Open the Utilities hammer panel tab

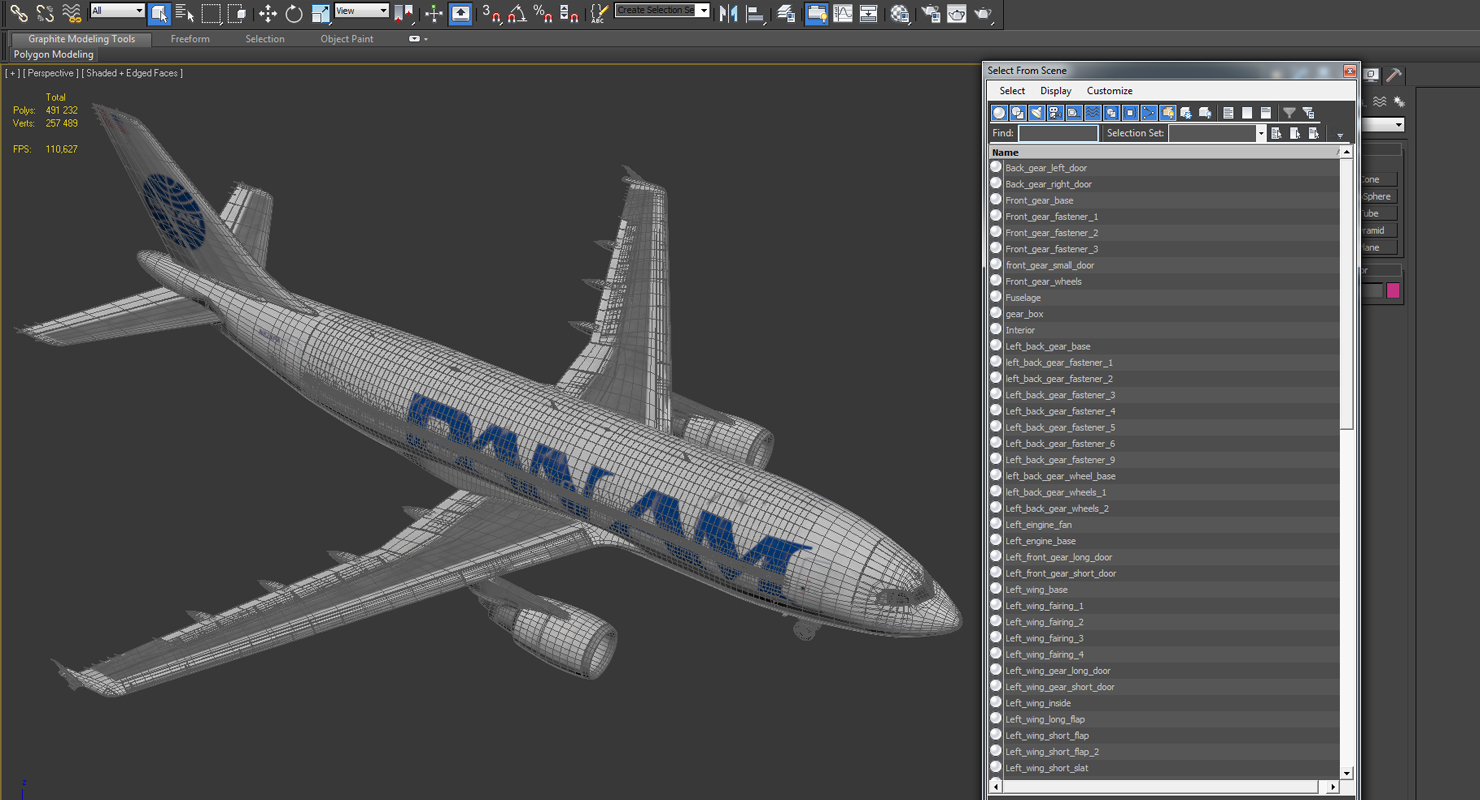(1393, 75)
